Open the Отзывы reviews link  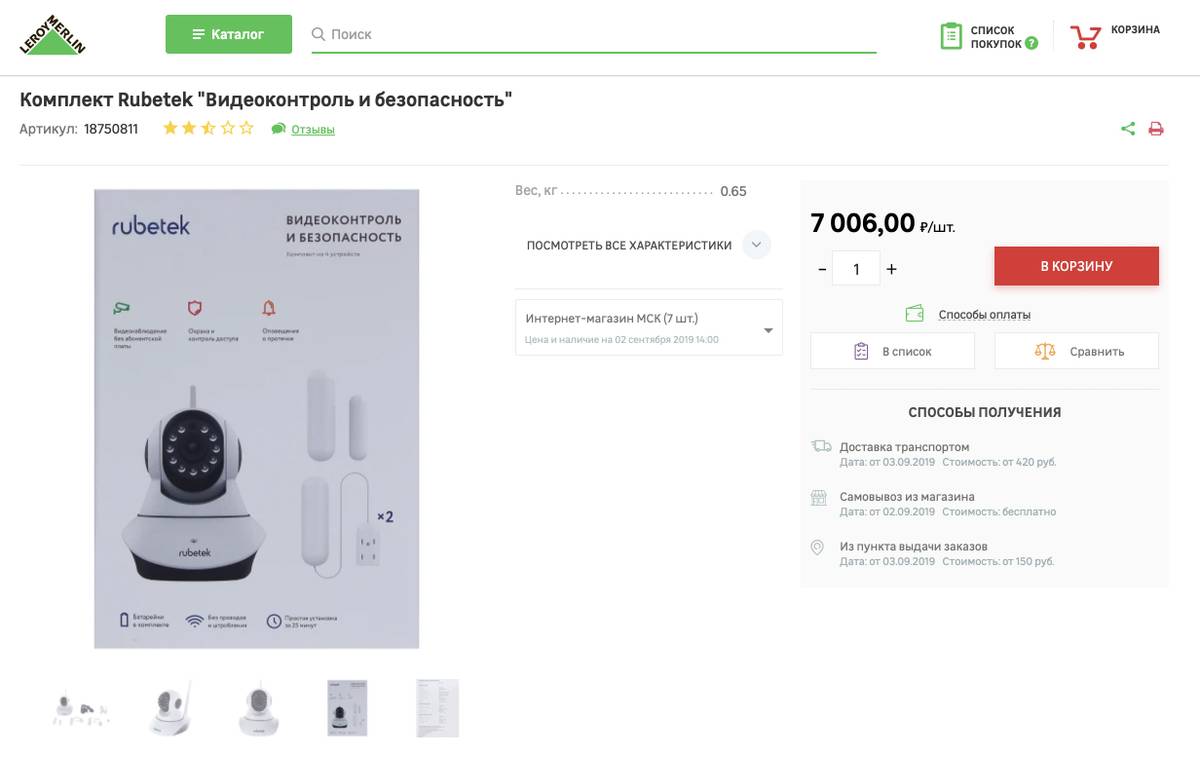click(x=313, y=129)
